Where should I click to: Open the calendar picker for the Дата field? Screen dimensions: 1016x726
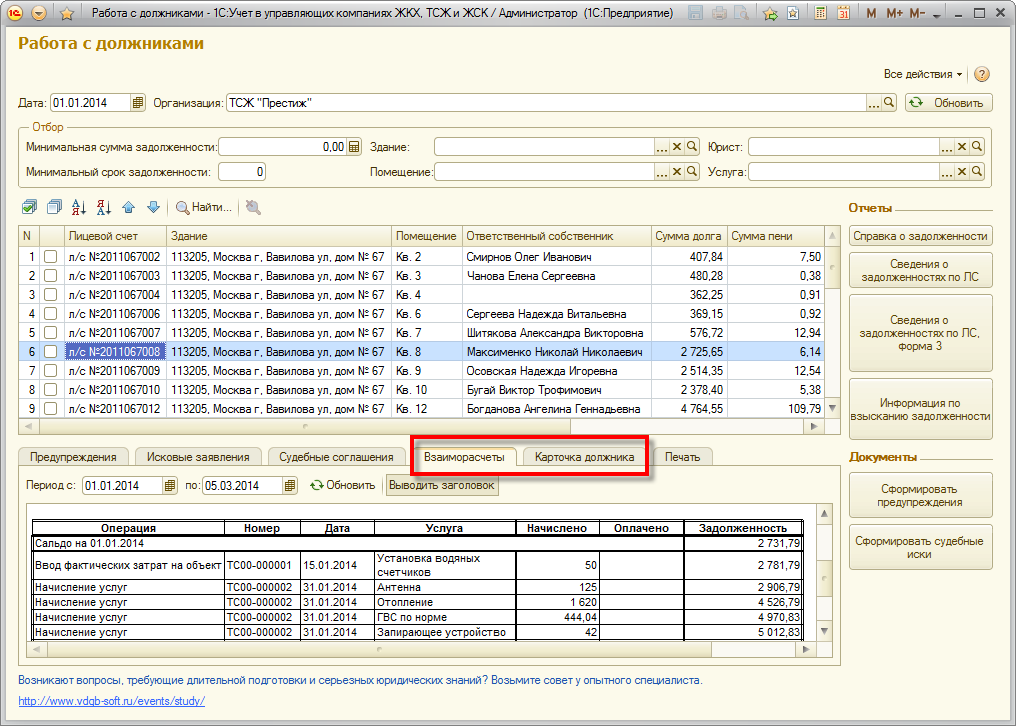coord(137,102)
